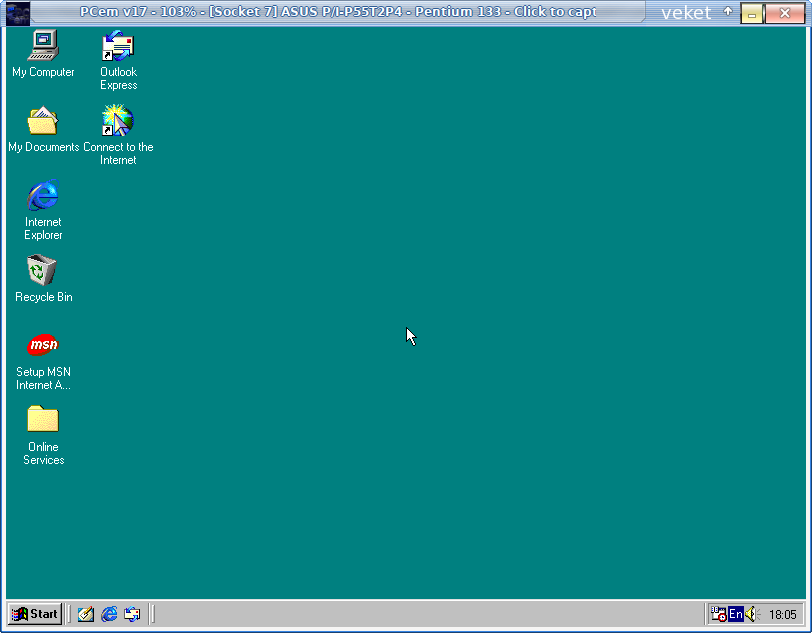The width and height of the screenshot is (812, 633).
Task: Click the PCem v17 title bar text
Action: (x=338, y=12)
